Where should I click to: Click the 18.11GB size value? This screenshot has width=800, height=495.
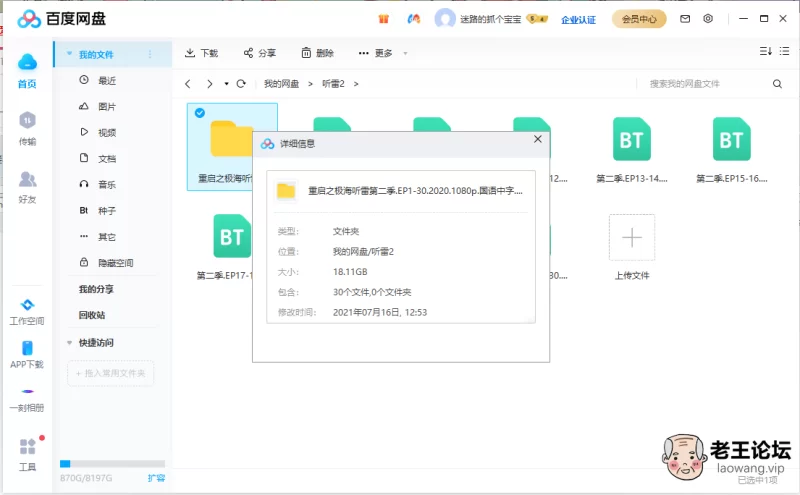coord(350,271)
